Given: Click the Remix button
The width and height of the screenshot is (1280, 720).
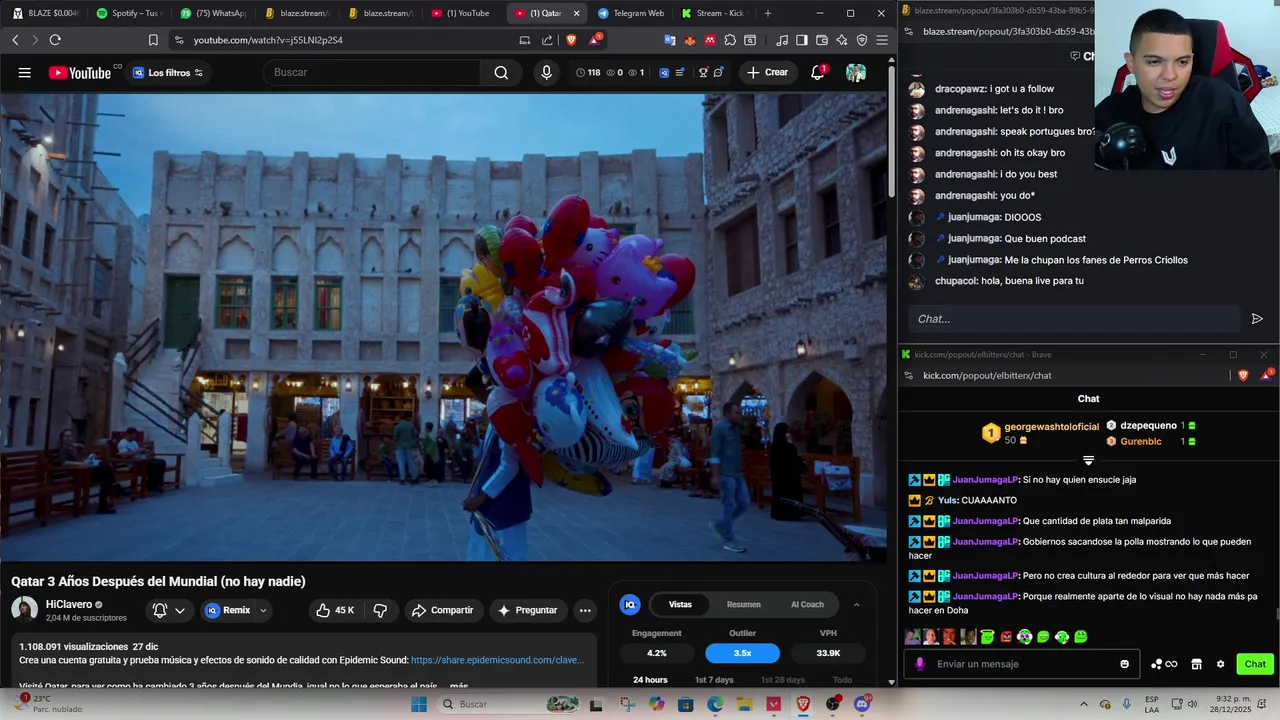Looking at the screenshot, I should (x=229, y=610).
